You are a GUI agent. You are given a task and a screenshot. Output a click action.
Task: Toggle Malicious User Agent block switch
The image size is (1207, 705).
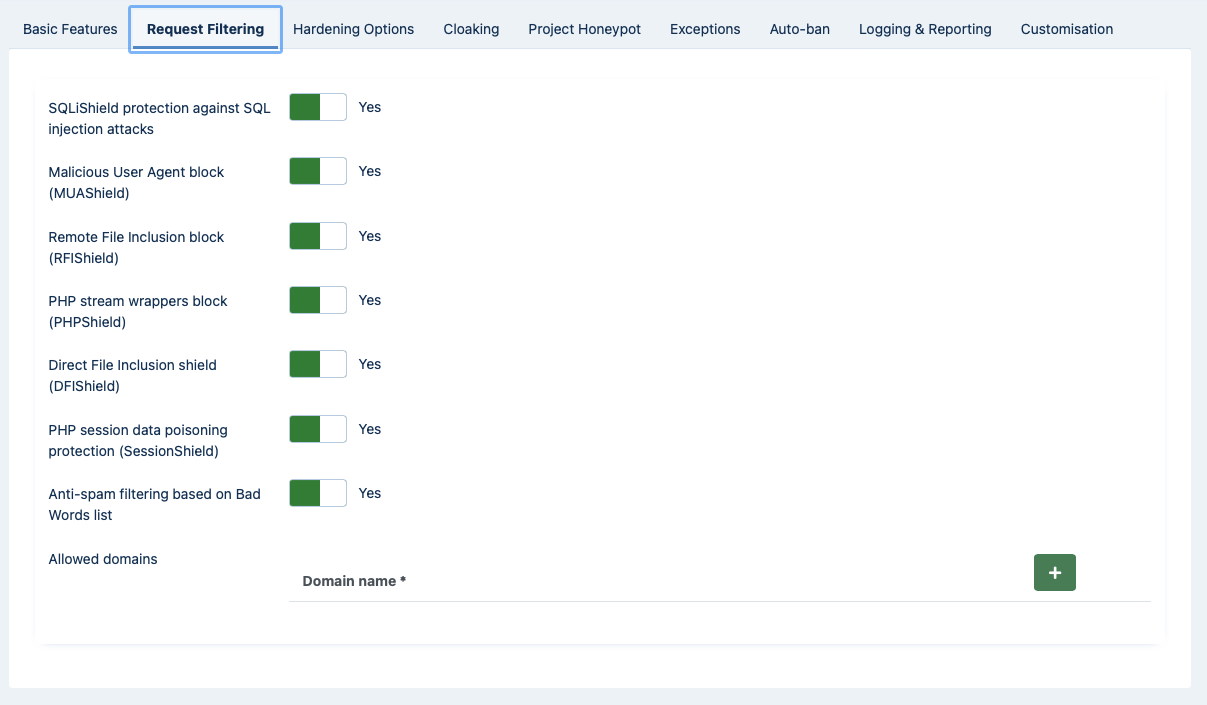(318, 171)
